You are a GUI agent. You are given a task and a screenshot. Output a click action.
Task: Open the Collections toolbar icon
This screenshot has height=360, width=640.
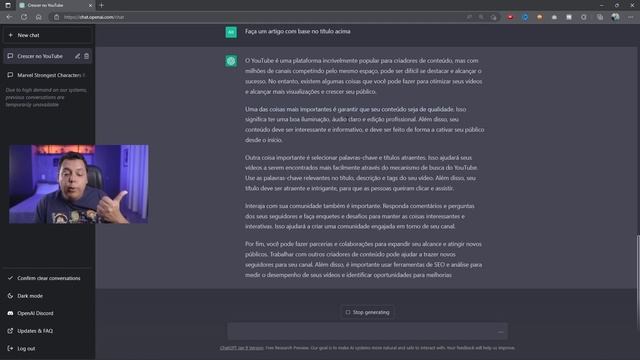coord(600,17)
